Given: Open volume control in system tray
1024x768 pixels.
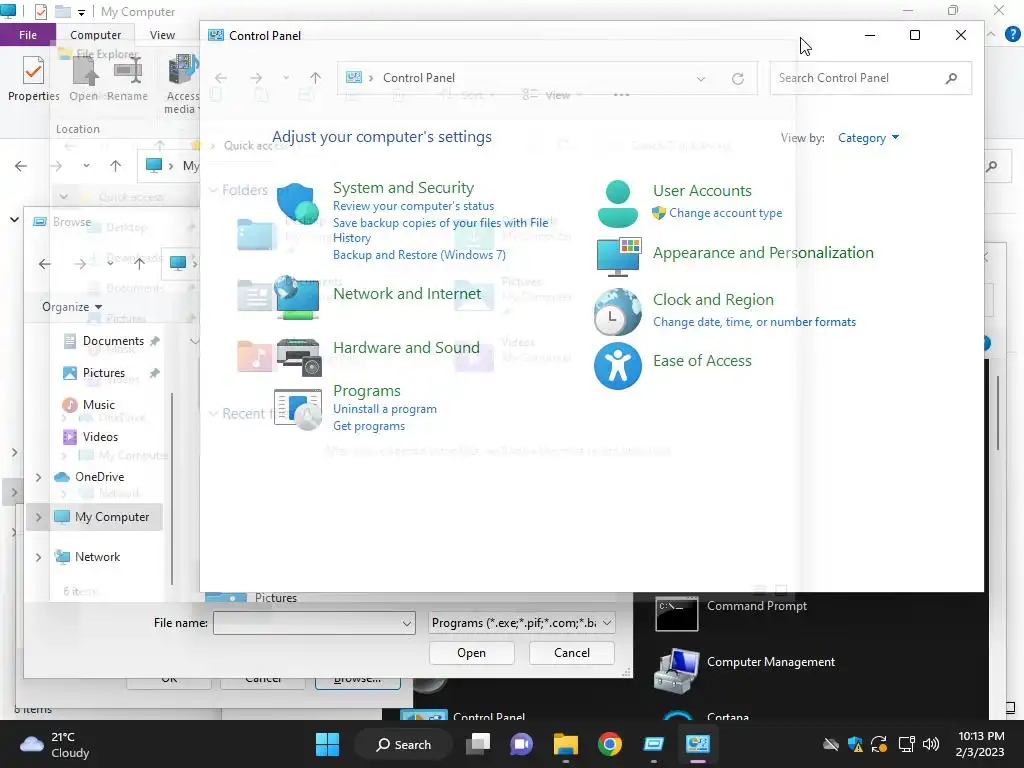Looking at the screenshot, I should coord(931,744).
